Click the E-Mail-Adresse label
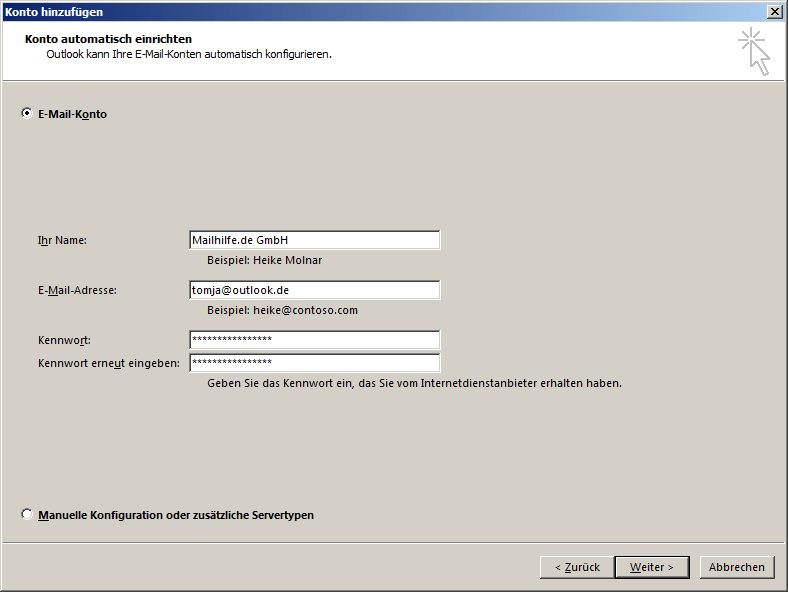The image size is (788, 592). click(x=77, y=290)
